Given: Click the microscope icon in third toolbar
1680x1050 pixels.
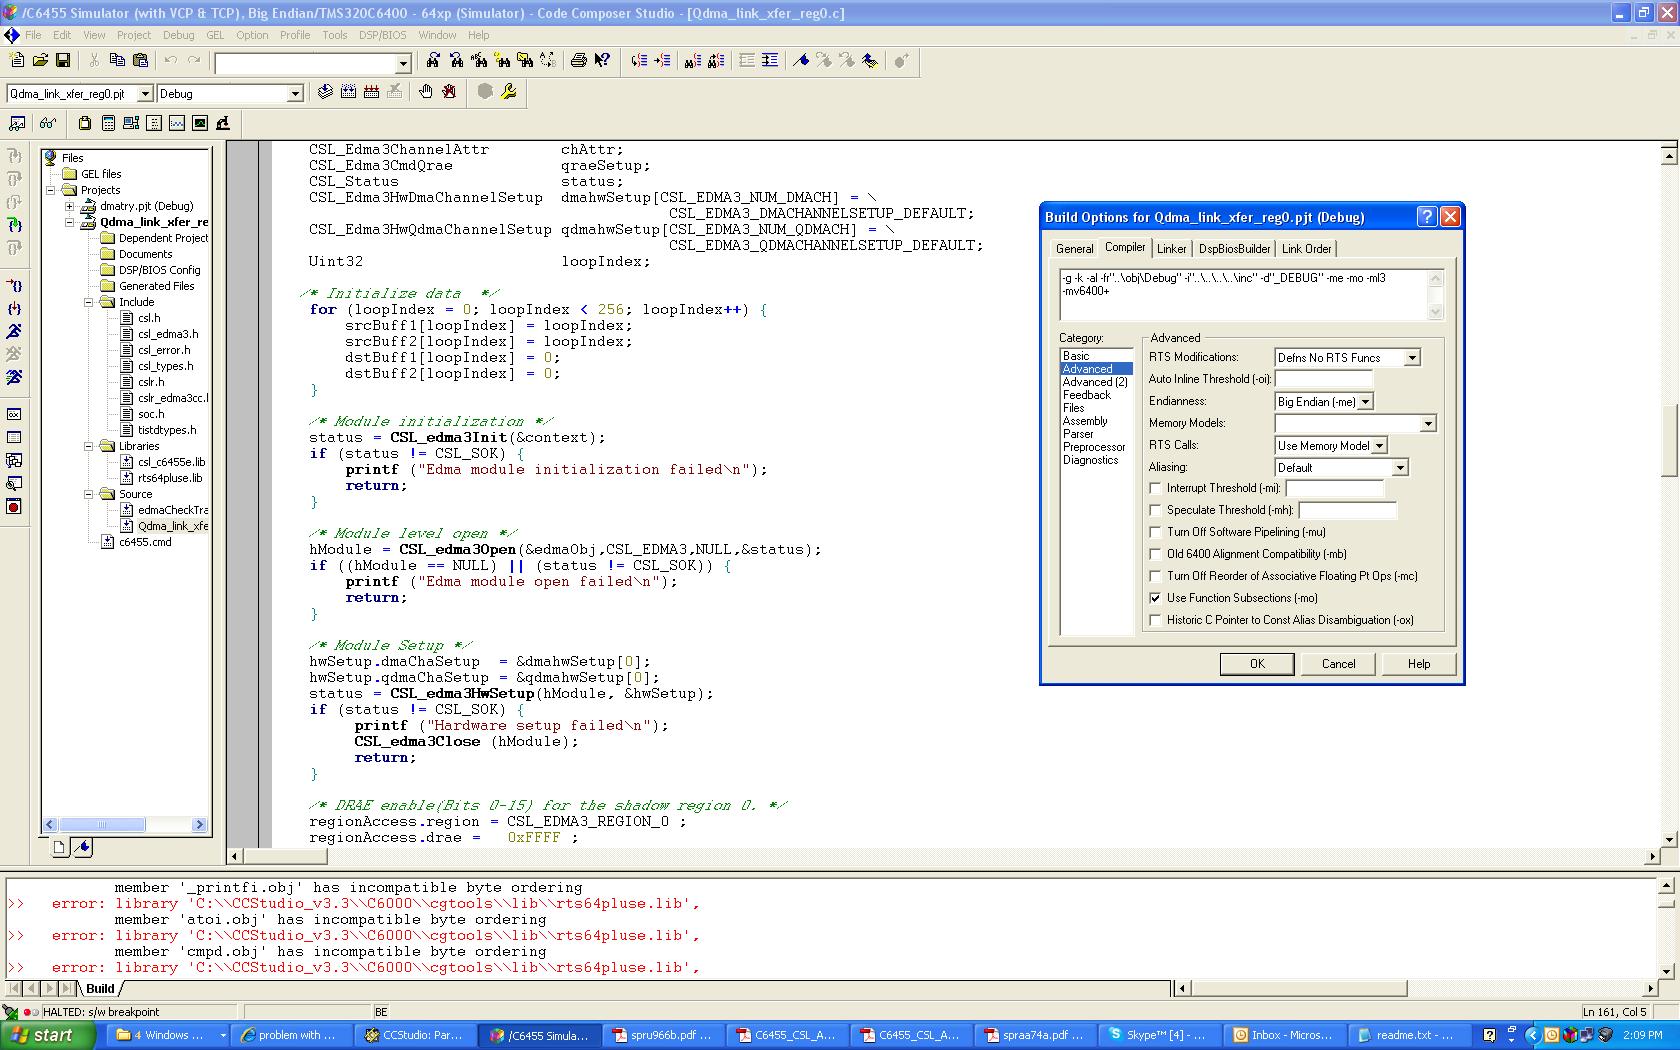Looking at the screenshot, I should (223, 123).
